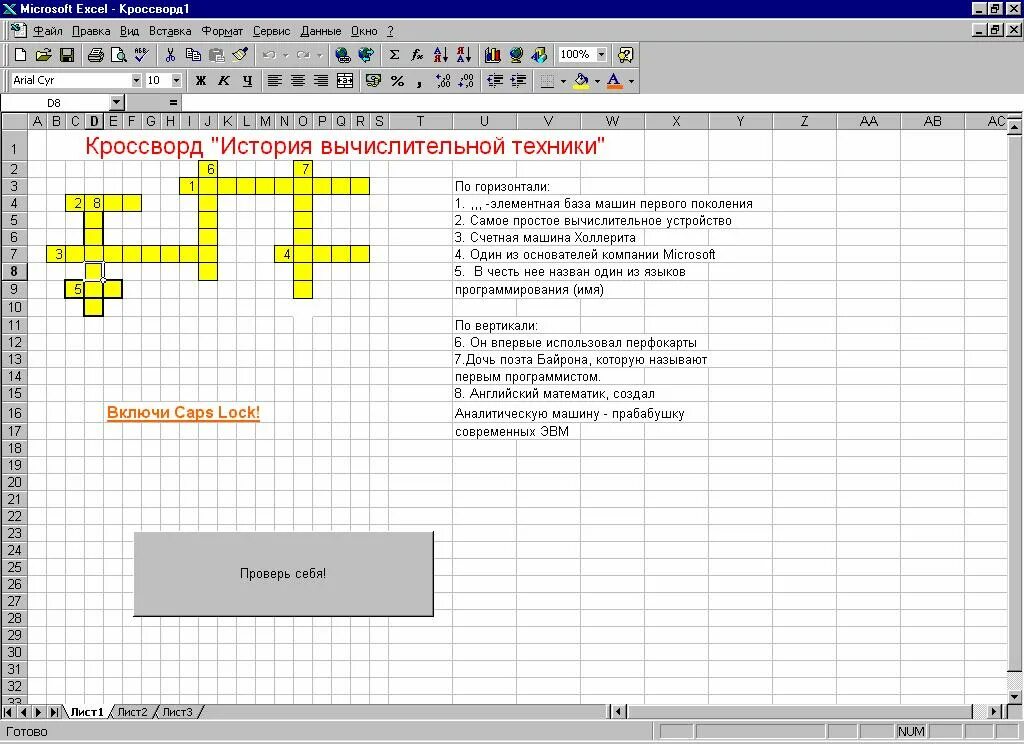
Task: Increase indent icon in formatting toolbar
Action: pos(518,80)
